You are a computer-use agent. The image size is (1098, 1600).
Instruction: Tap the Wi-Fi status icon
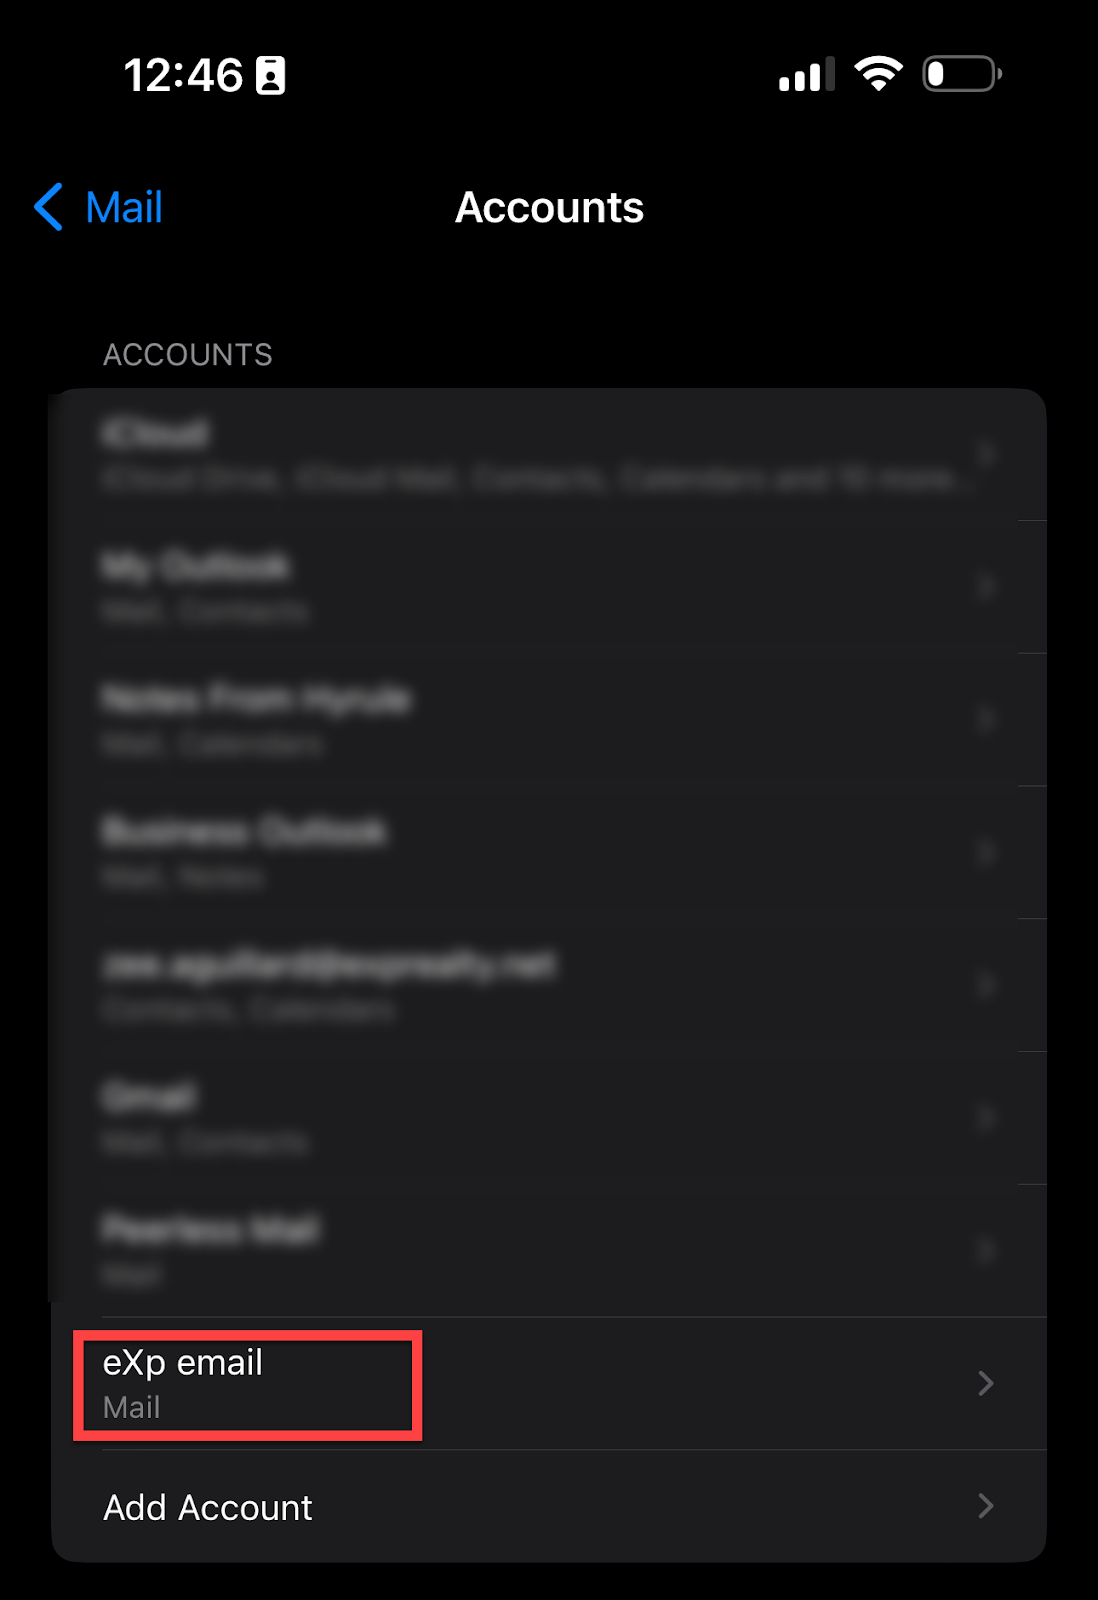click(878, 74)
